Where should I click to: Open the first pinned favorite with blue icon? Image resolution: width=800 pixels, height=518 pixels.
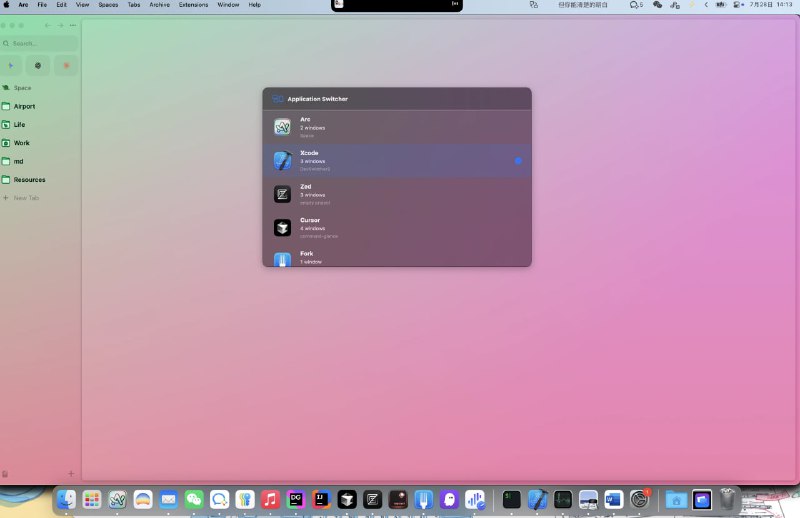[11, 65]
